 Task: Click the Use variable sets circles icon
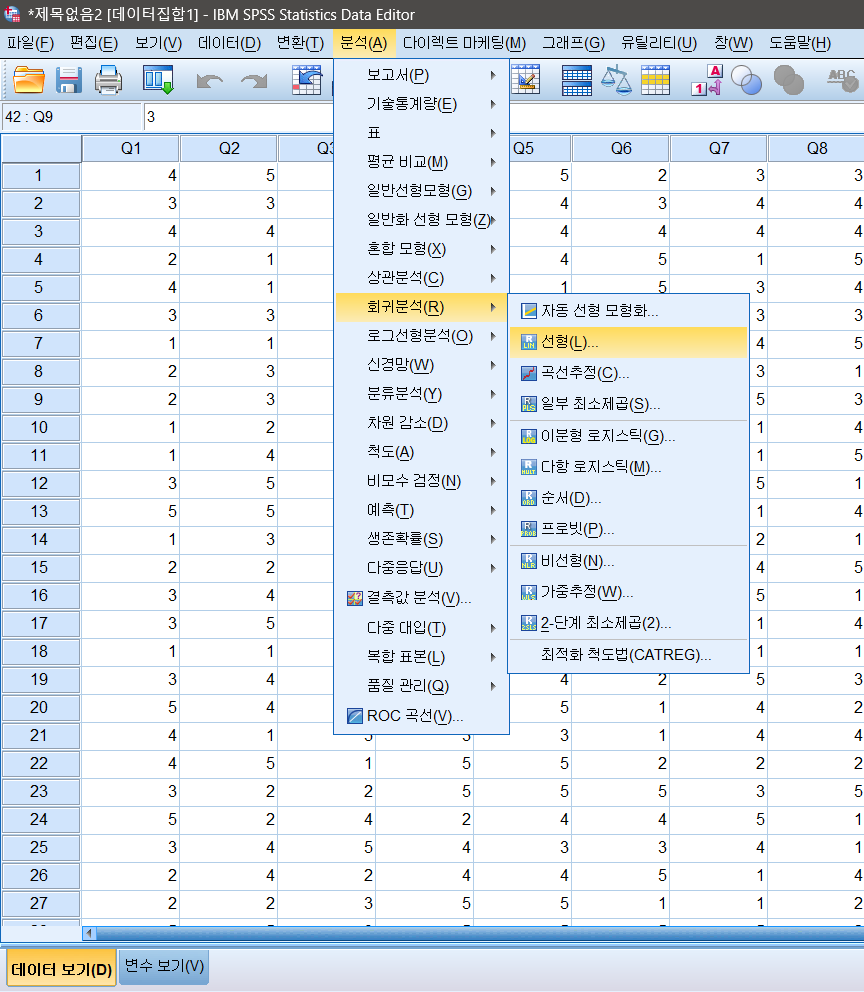[746, 80]
